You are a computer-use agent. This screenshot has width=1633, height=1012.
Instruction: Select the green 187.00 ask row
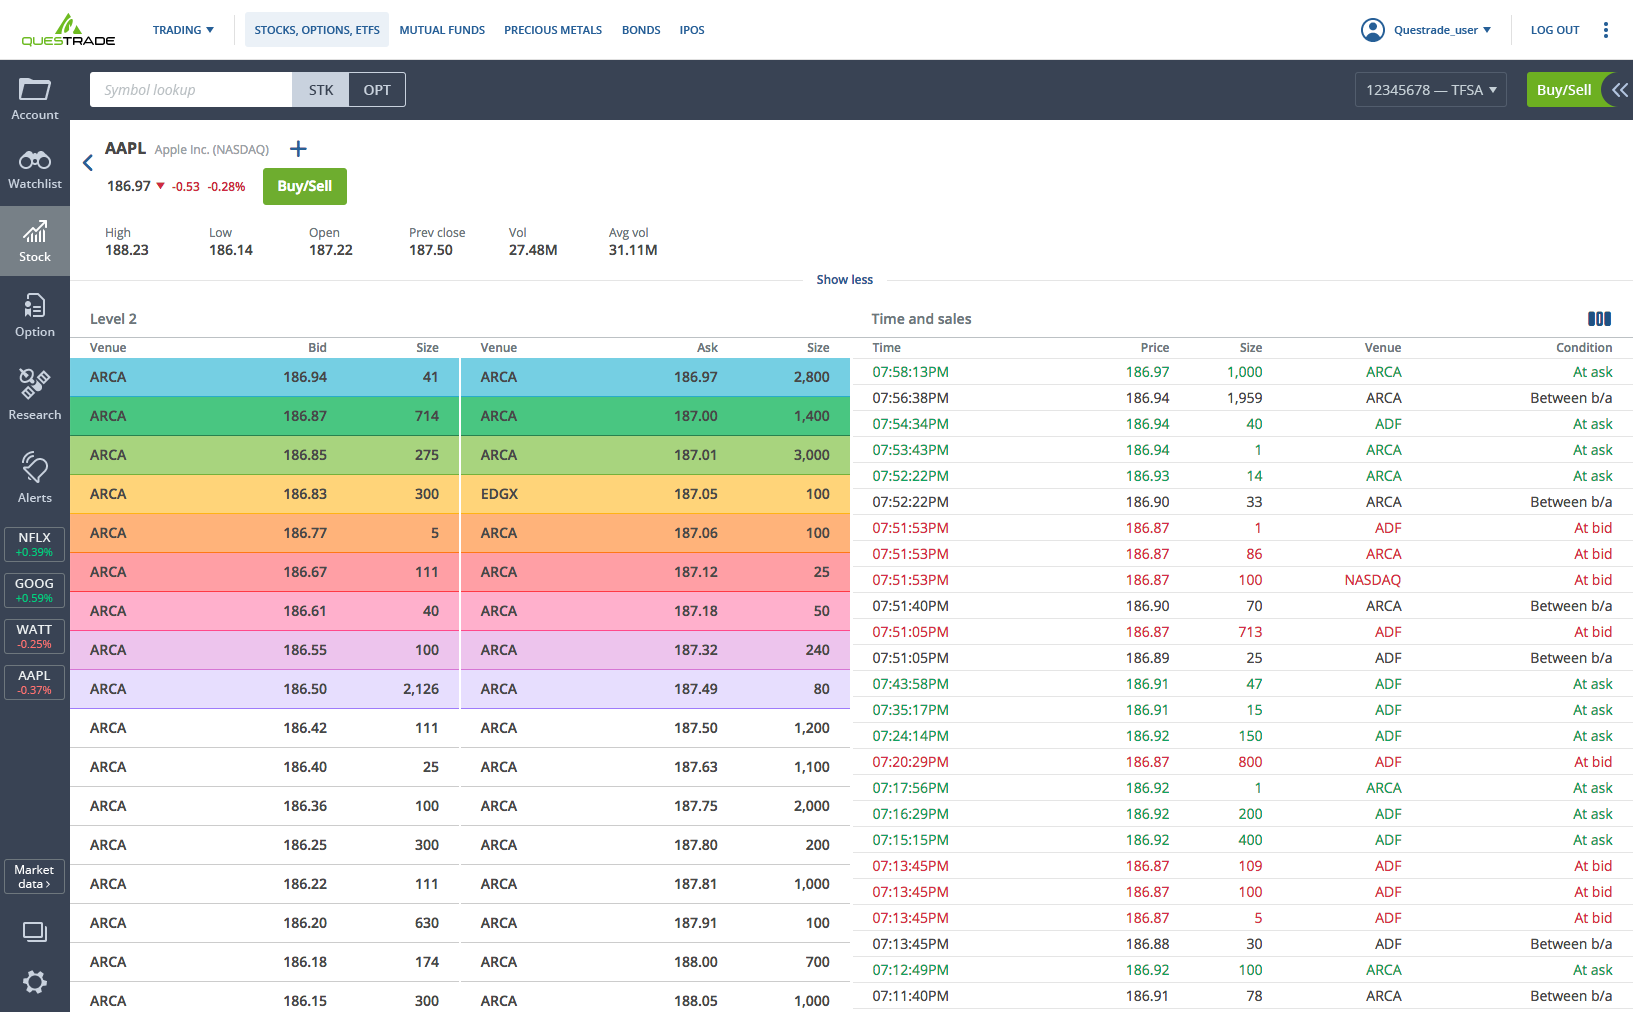tap(655, 416)
